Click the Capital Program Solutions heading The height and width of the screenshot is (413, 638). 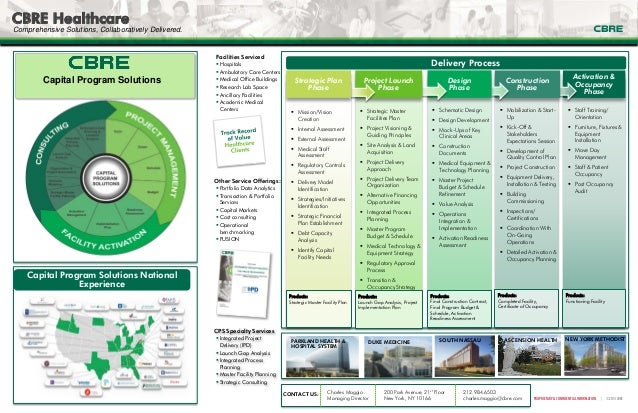pos(102,80)
